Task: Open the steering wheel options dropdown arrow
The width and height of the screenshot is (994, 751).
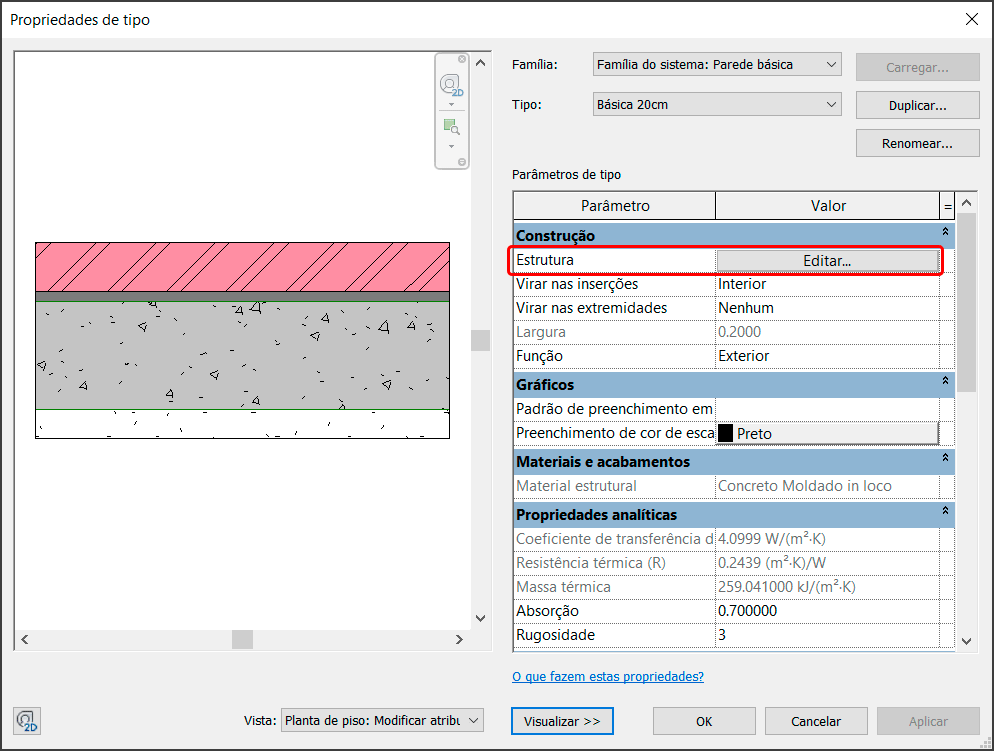Action: 451,104
